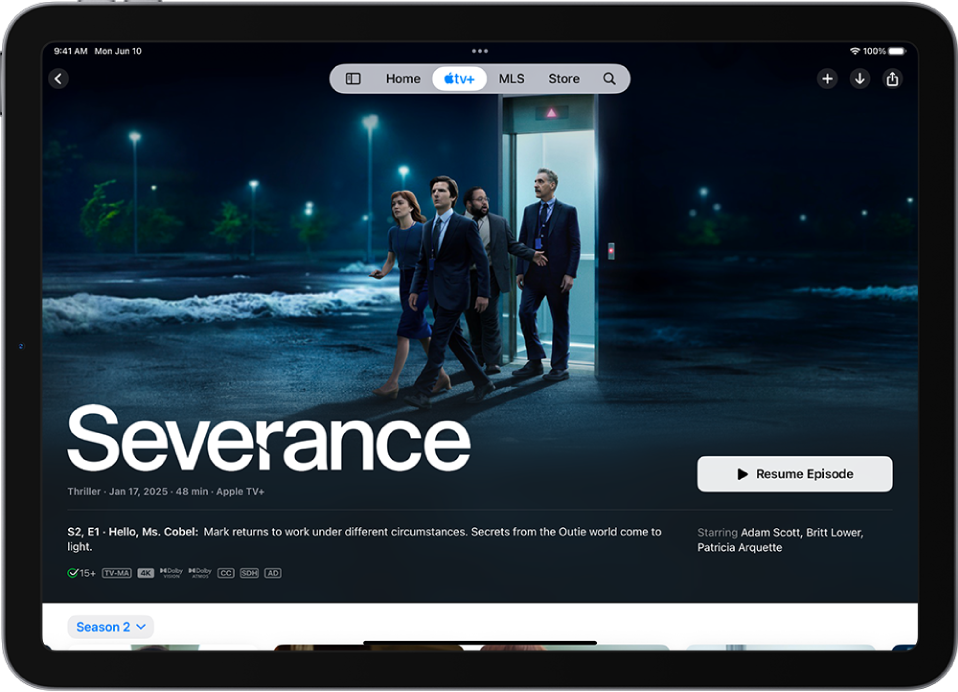Select the MLS section
Screen dimensions: 958x692
click(511, 78)
